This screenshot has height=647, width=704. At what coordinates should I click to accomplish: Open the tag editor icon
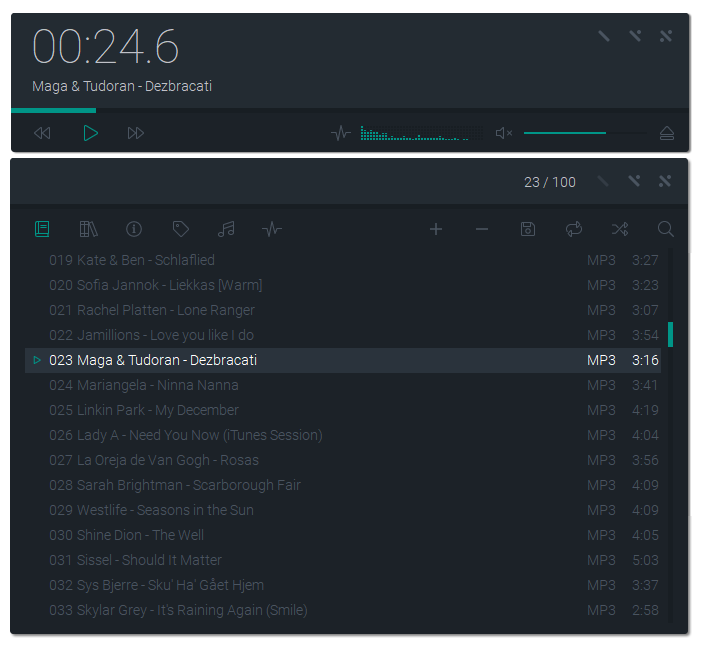coord(180,229)
